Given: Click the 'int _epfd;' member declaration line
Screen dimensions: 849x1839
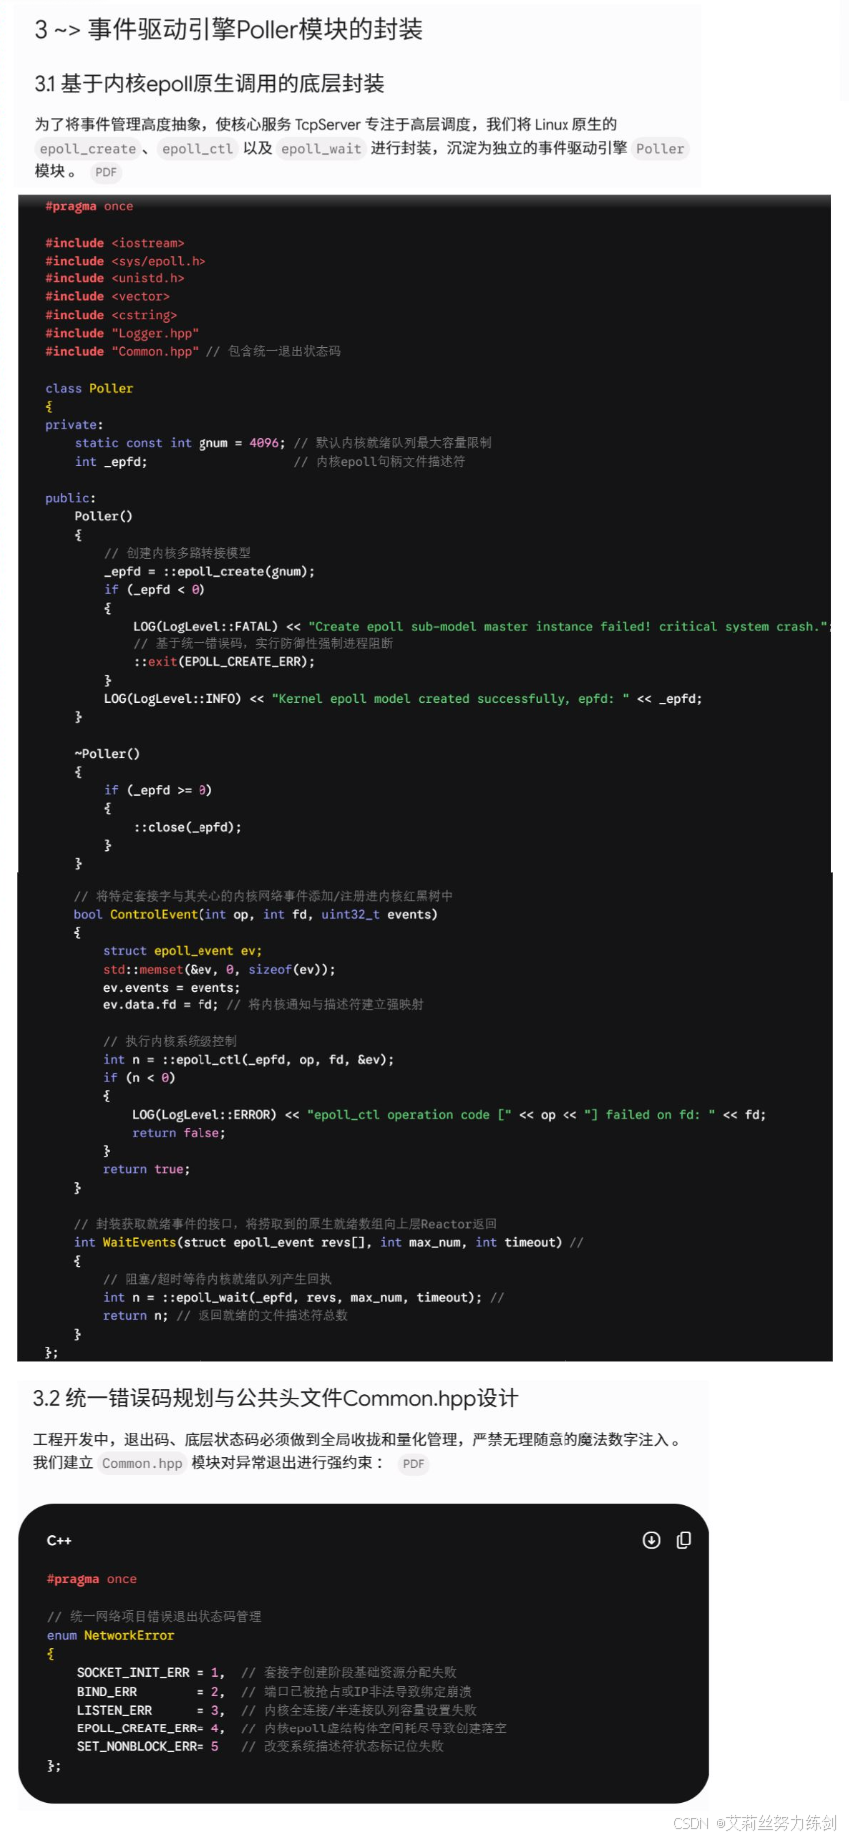Looking at the screenshot, I should [111, 462].
